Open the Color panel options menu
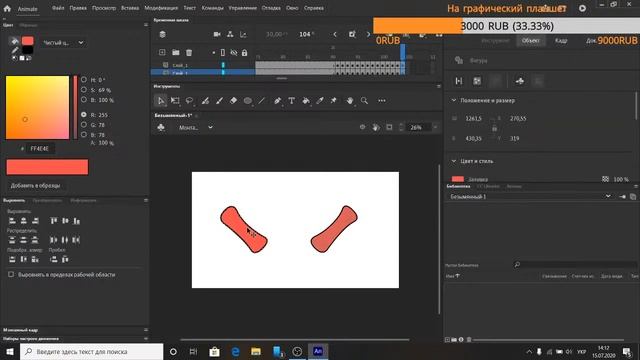 (146, 25)
